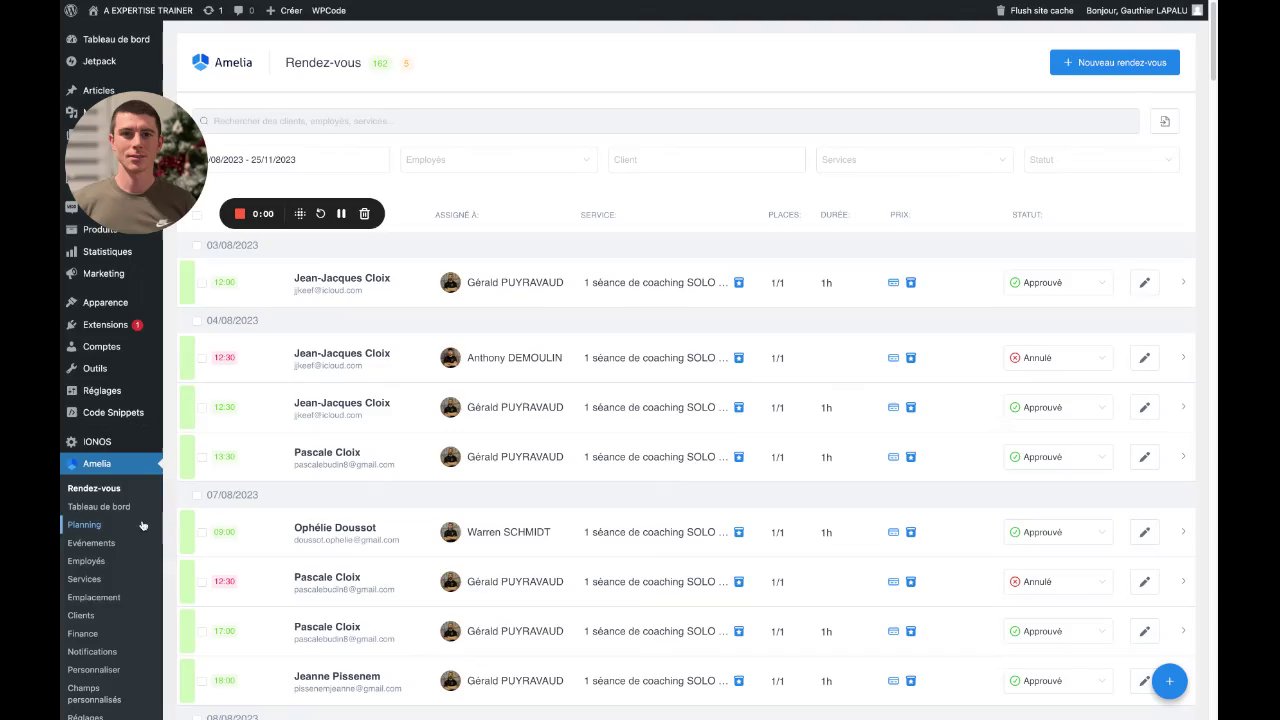Check Jeanne Pissenem 18:00 row checkbox

pyautogui.click(x=202, y=681)
